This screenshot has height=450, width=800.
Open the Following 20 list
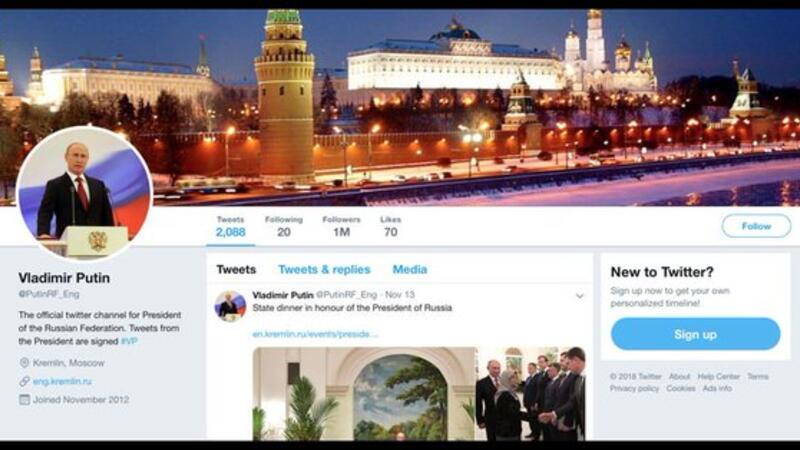[x=284, y=227]
